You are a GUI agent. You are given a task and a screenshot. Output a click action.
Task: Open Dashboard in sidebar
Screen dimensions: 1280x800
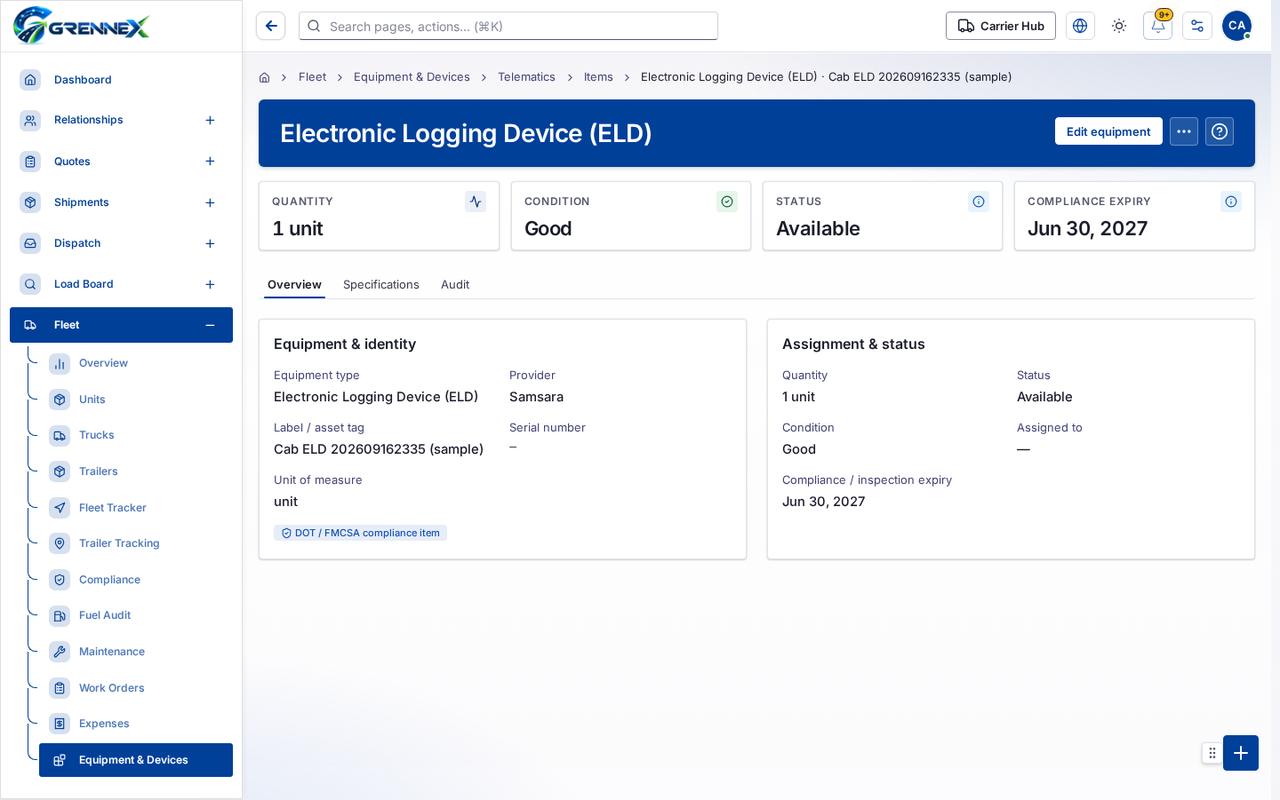click(121, 79)
